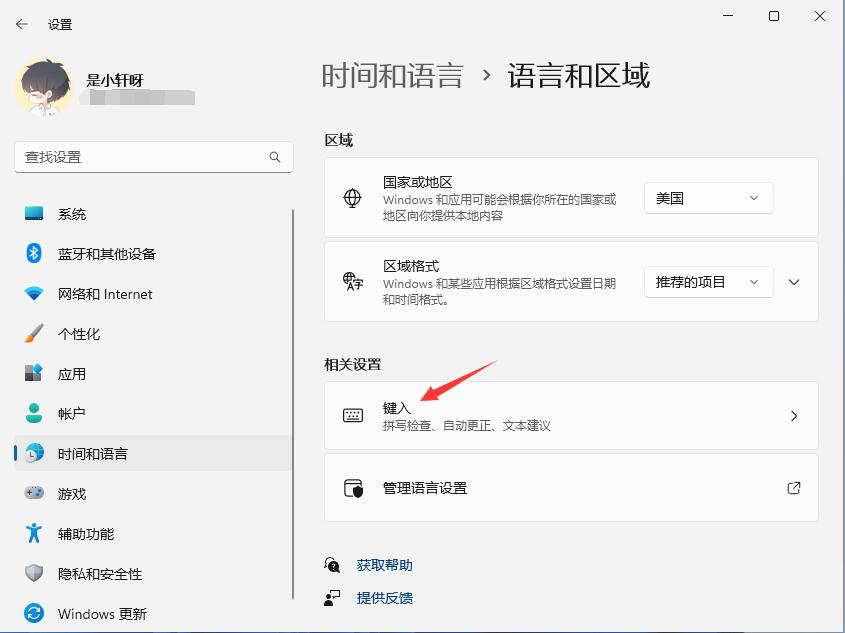This screenshot has height=633, width=845.
Task: Open 辅助功能 settings
Action: pyautogui.click(x=78, y=534)
